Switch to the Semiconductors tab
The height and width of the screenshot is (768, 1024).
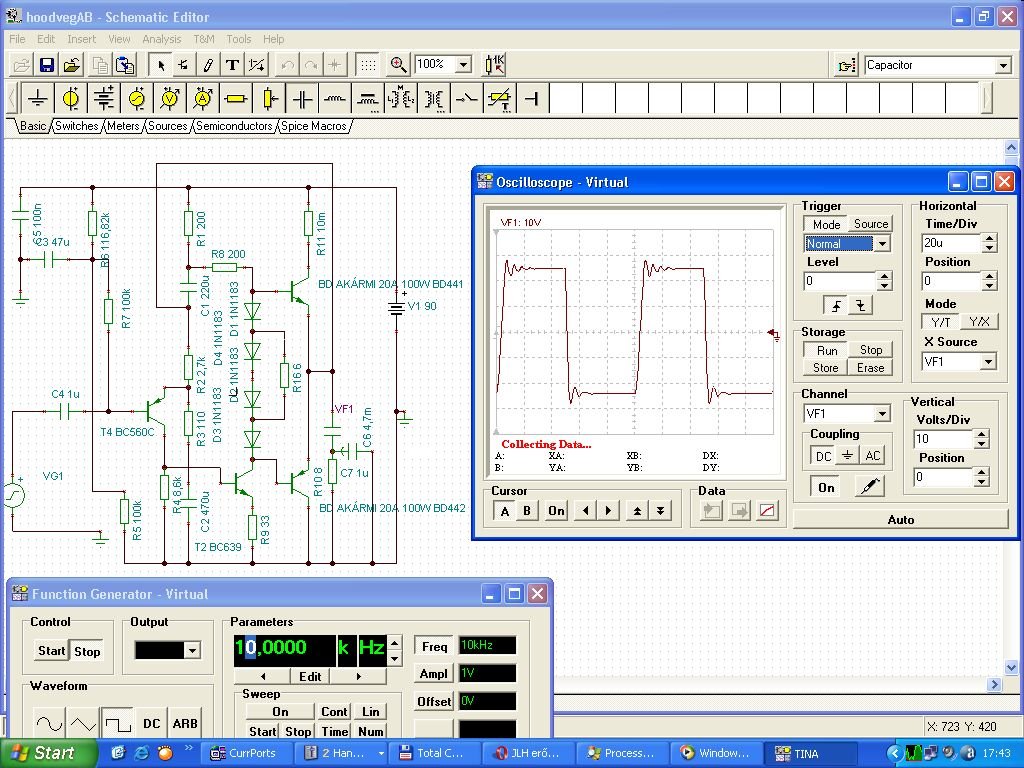[234, 127]
